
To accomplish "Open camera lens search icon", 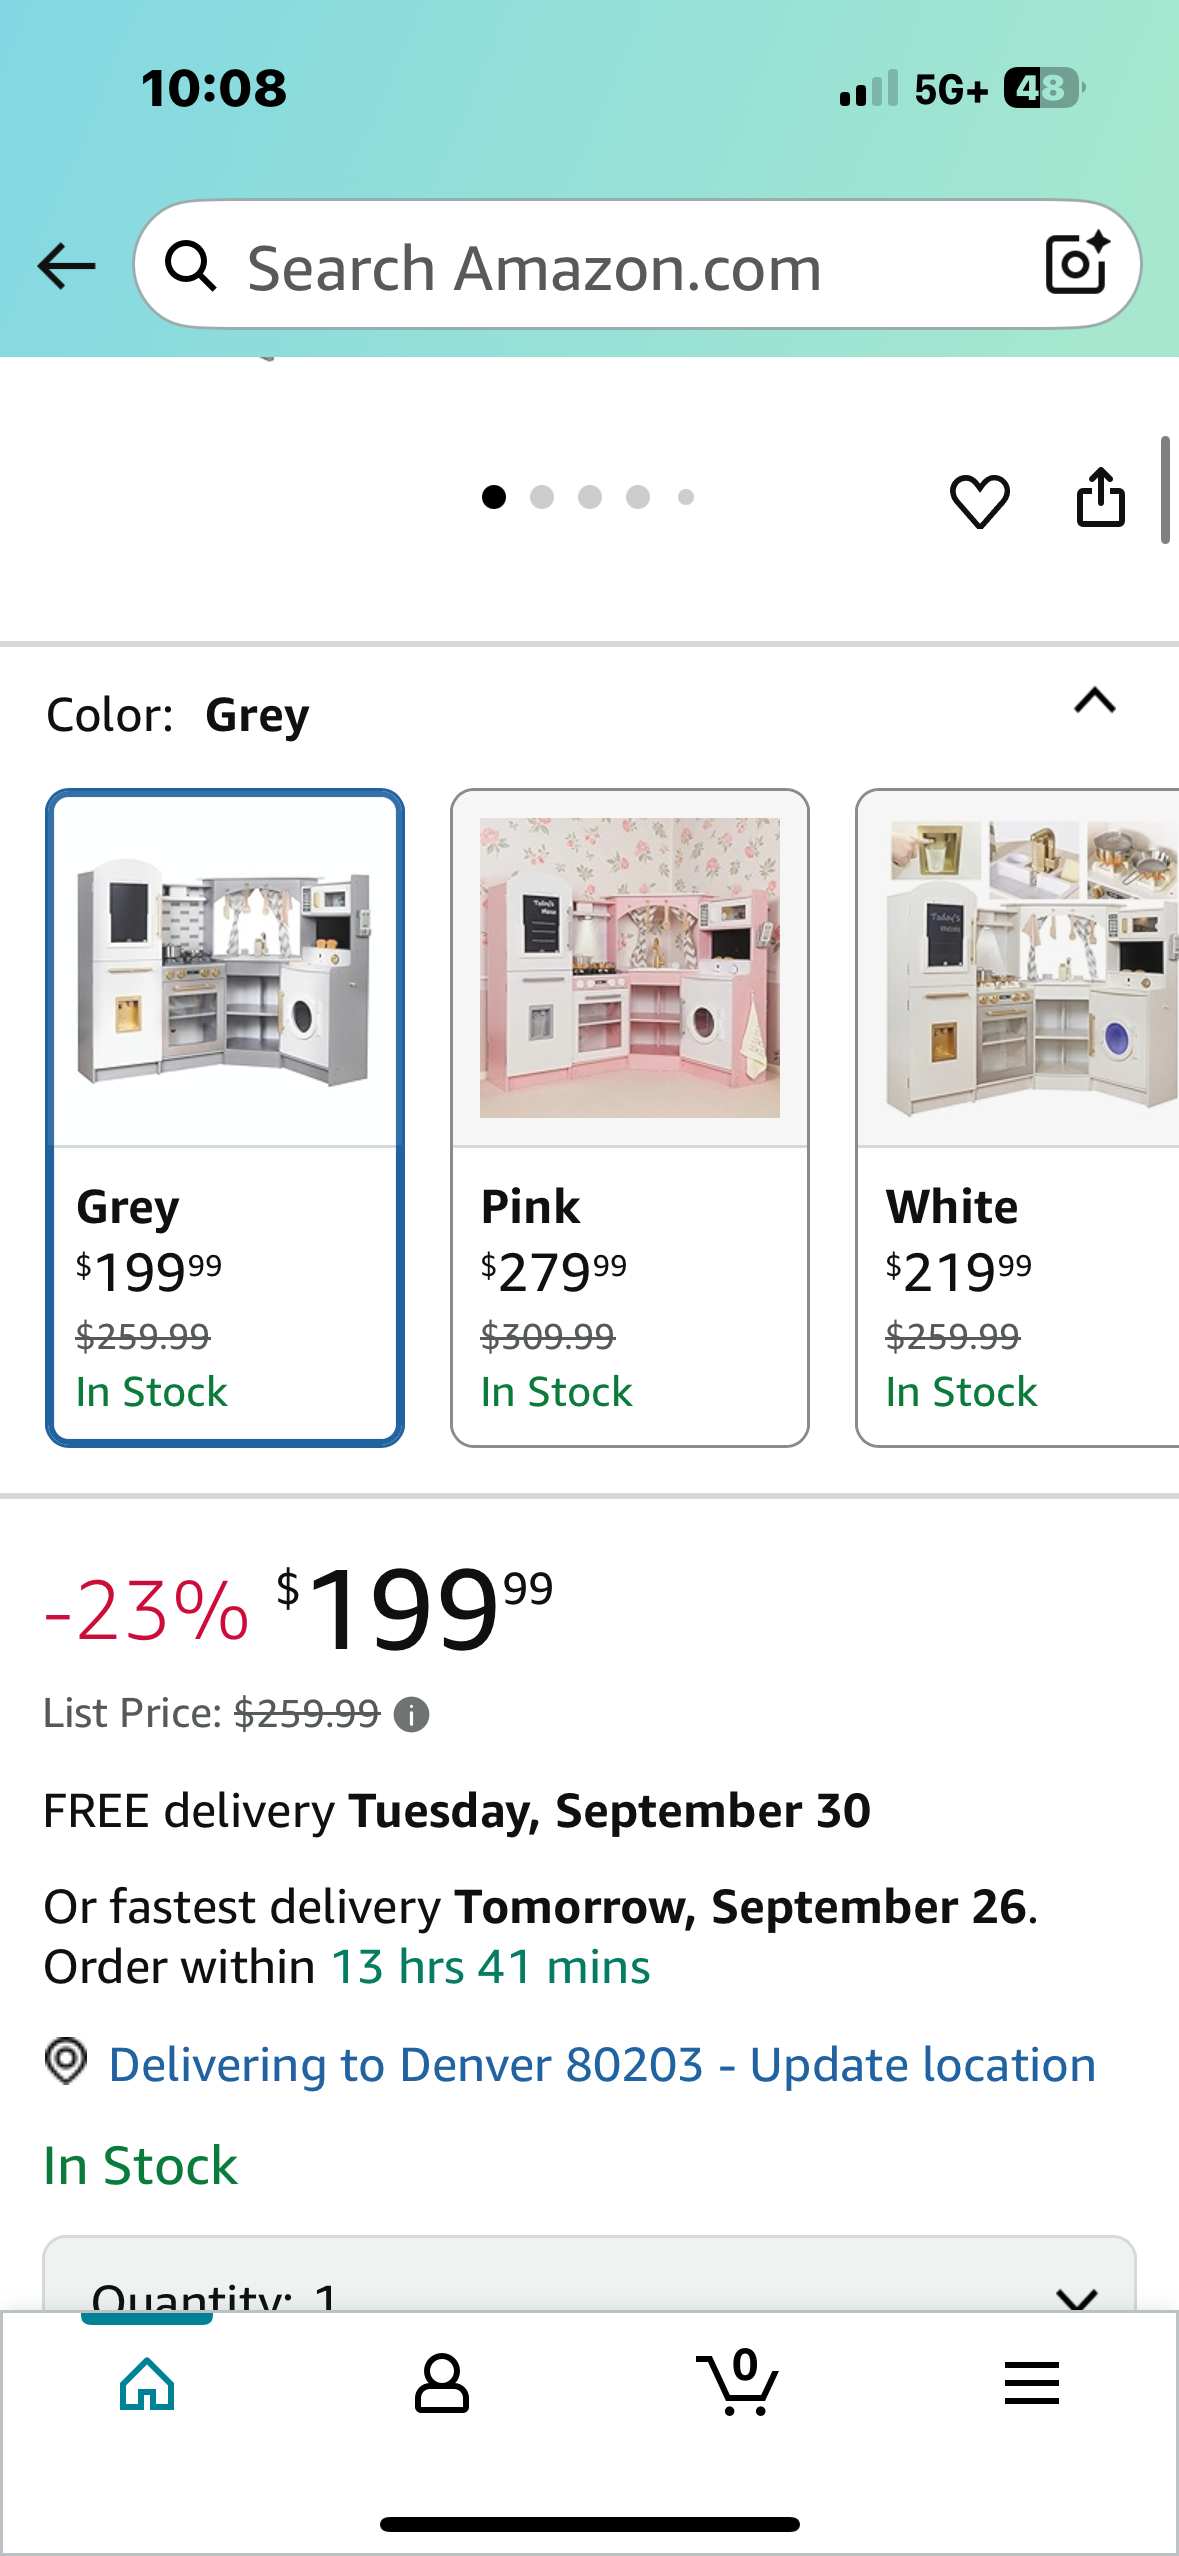I will (1076, 264).
